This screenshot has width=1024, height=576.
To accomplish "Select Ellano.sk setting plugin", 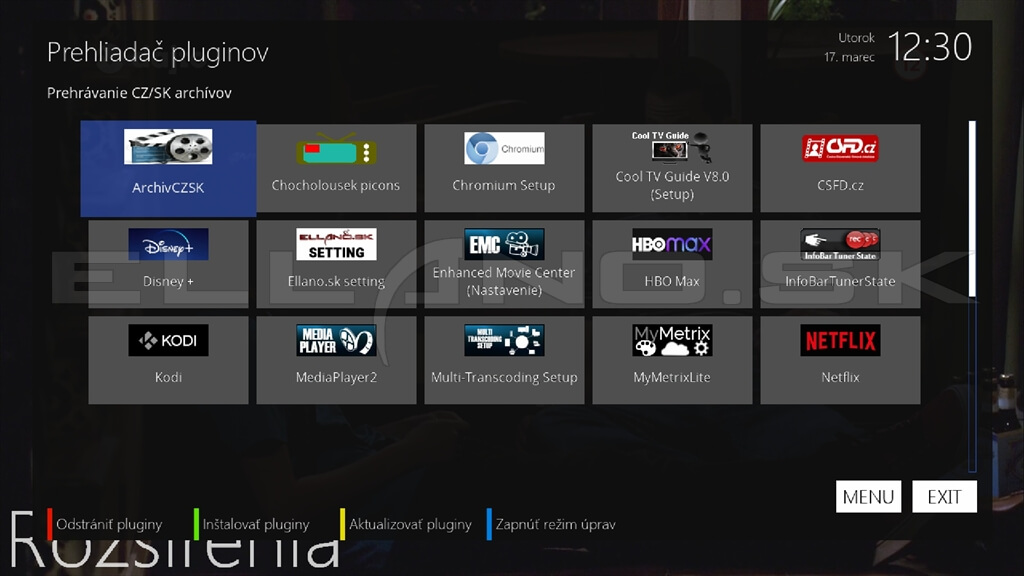I will click(x=336, y=264).
